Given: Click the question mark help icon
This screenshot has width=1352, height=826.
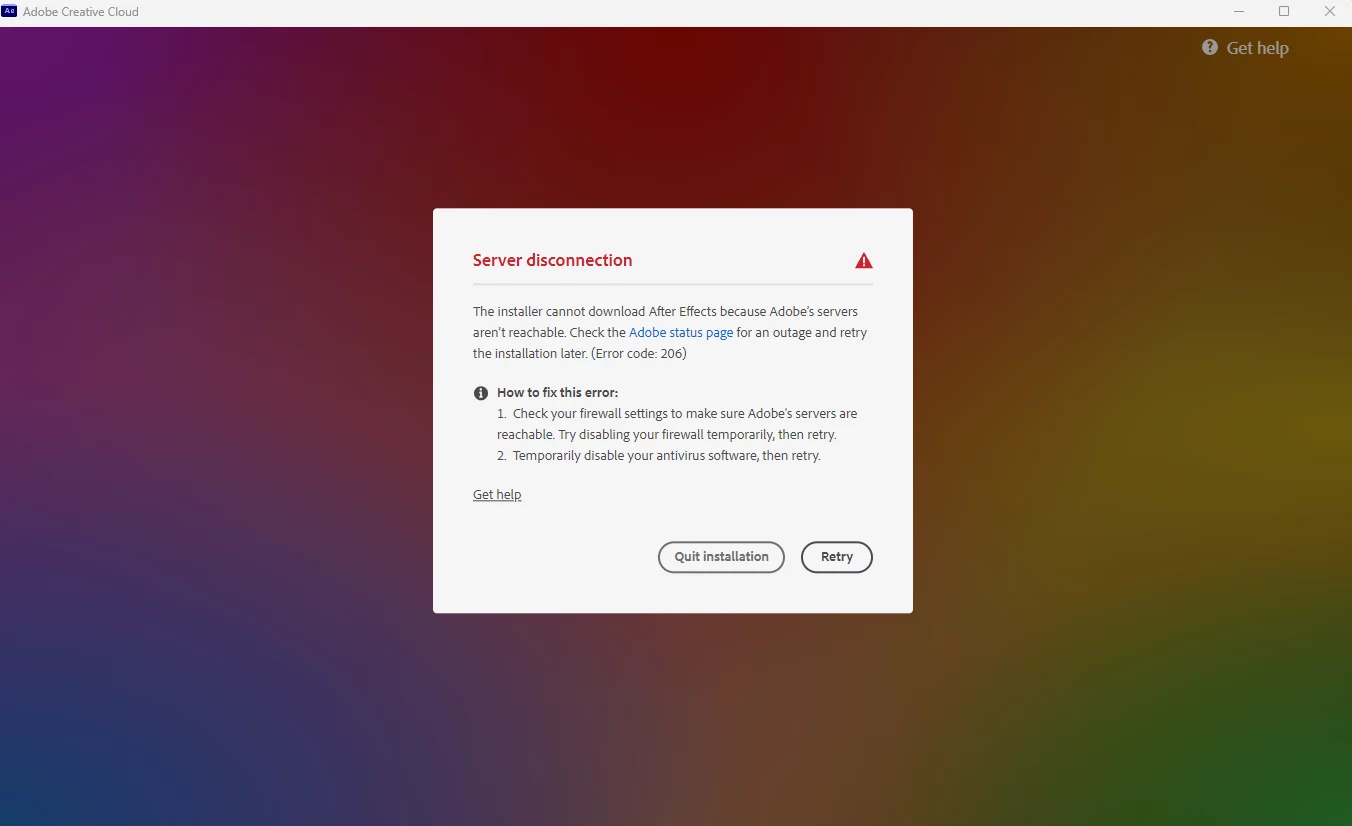Looking at the screenshot, I should (1210, 47).
